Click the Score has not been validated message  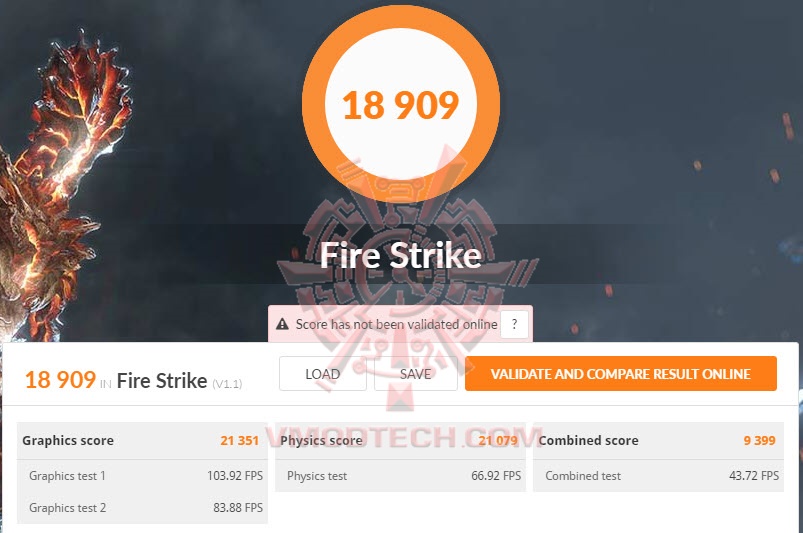[x=396, y=324]
